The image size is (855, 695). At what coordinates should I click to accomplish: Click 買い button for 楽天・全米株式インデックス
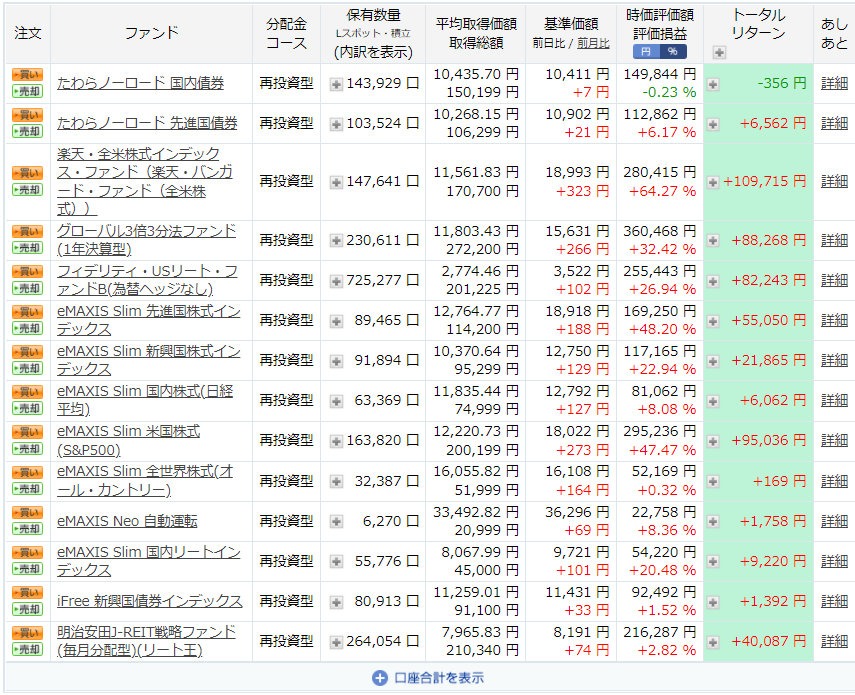tap(27, 173)
